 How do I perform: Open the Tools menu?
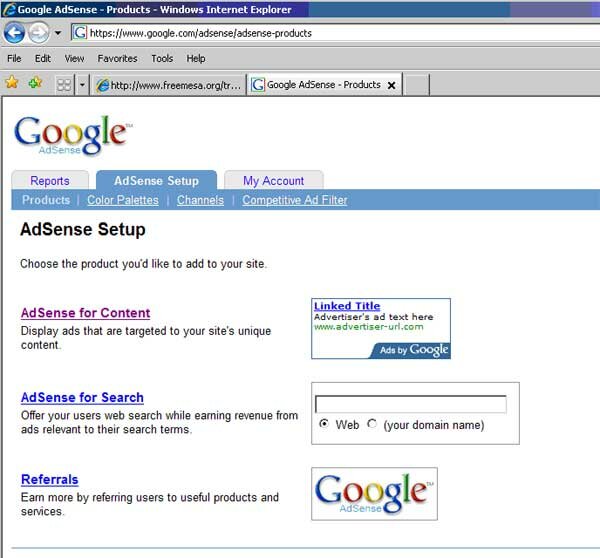162,59
